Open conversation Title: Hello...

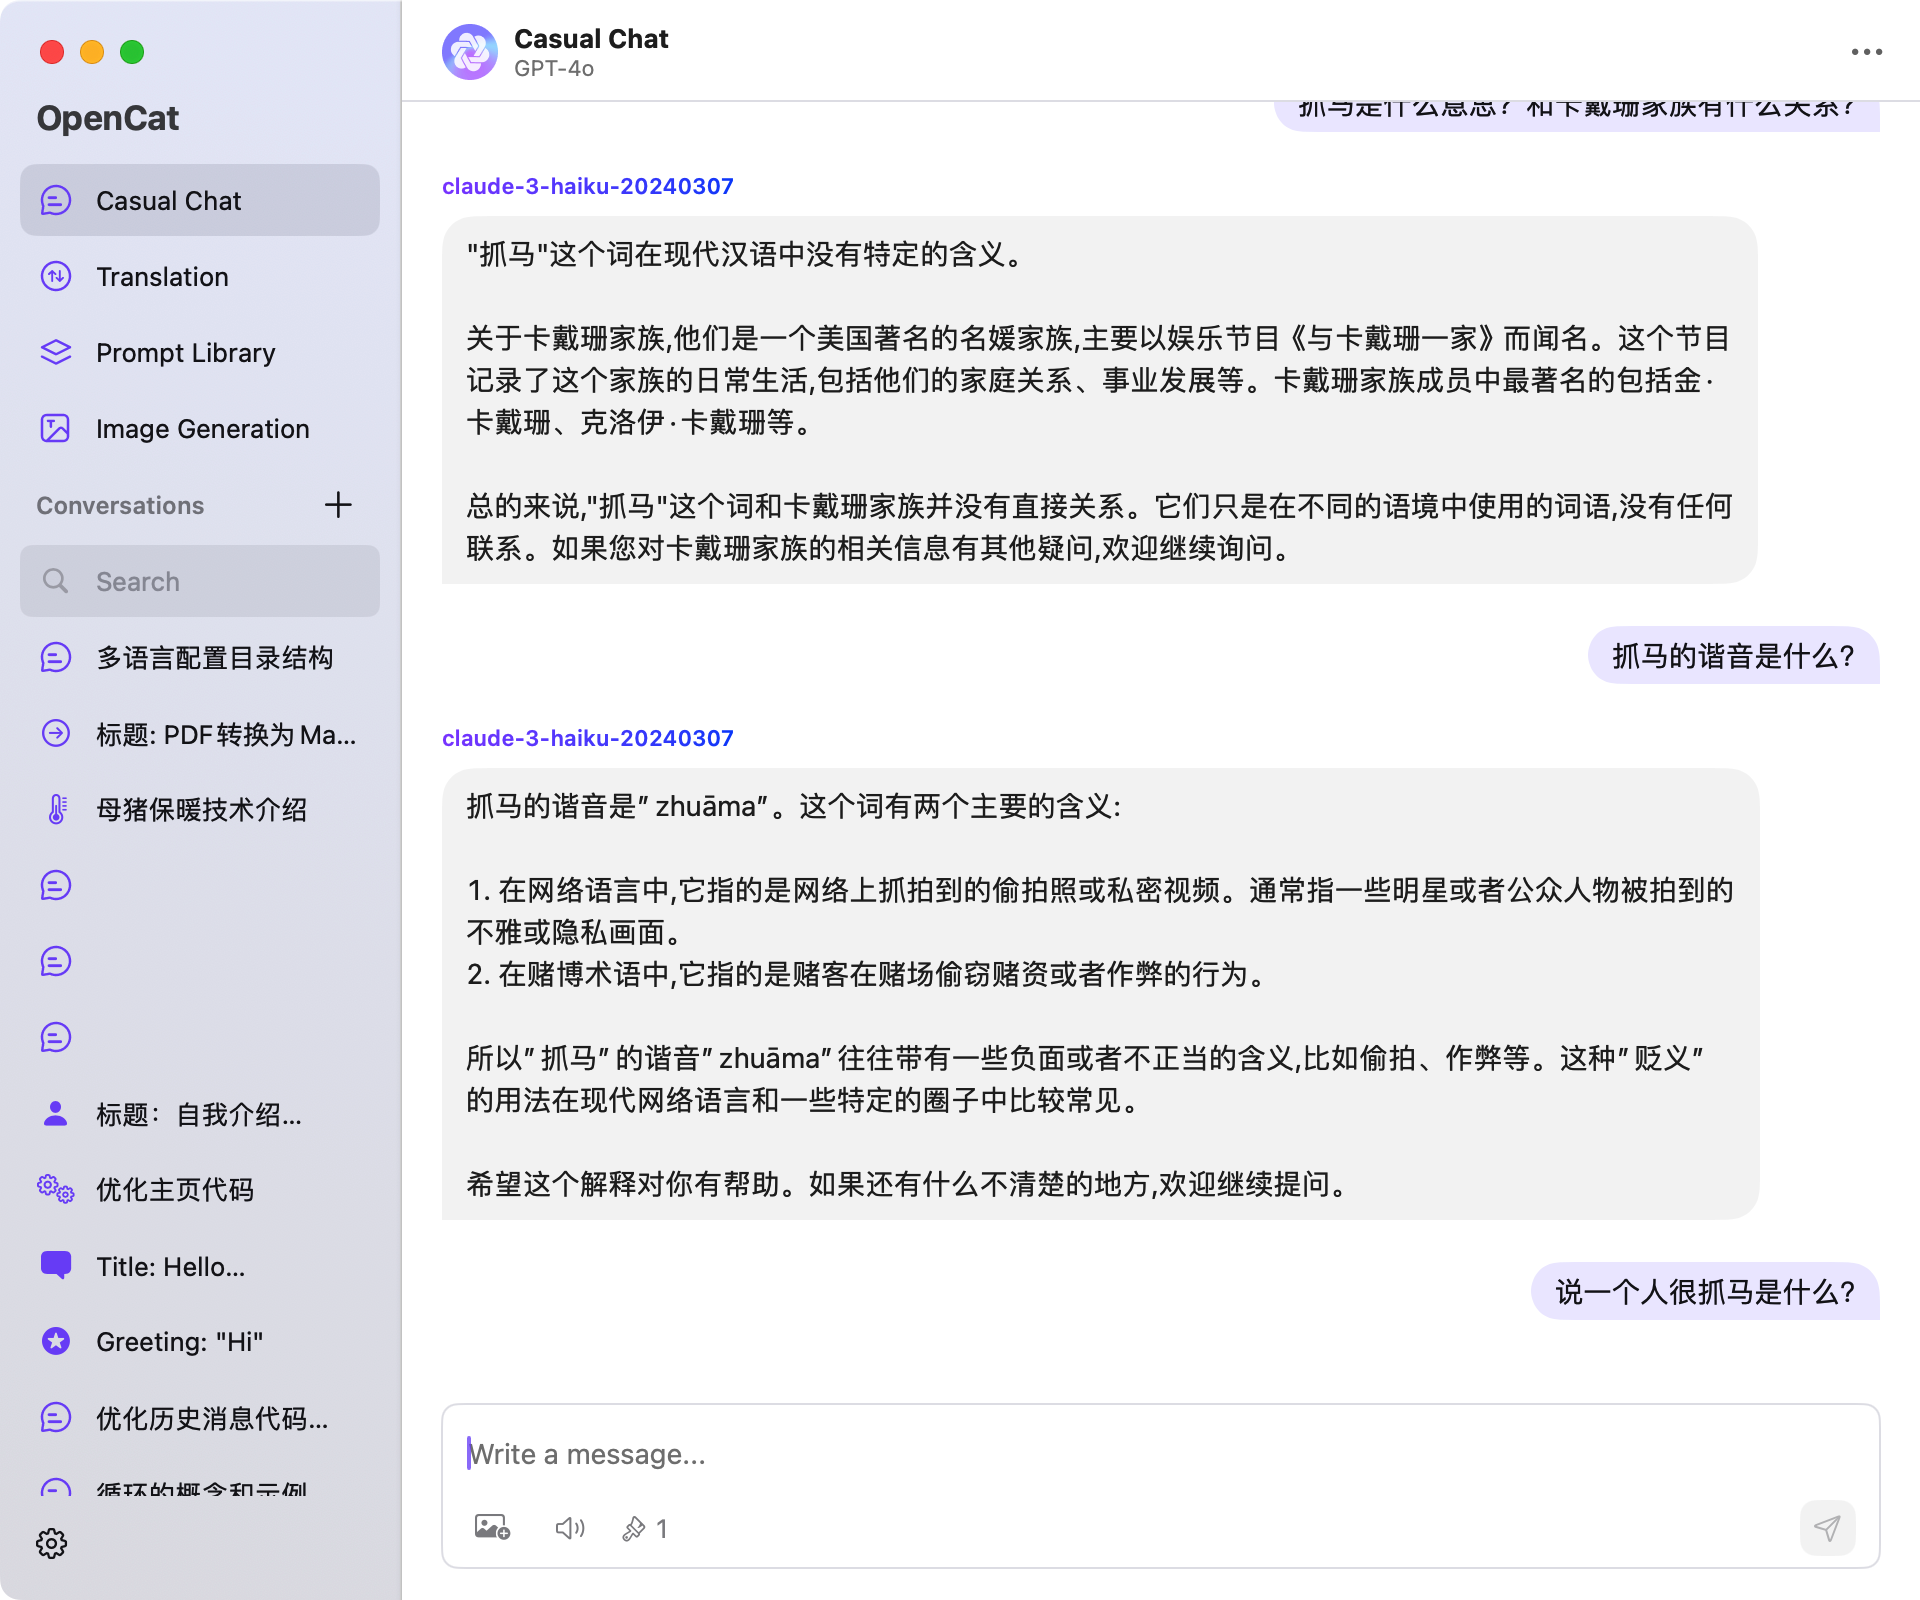click(x=200, y=1265)
